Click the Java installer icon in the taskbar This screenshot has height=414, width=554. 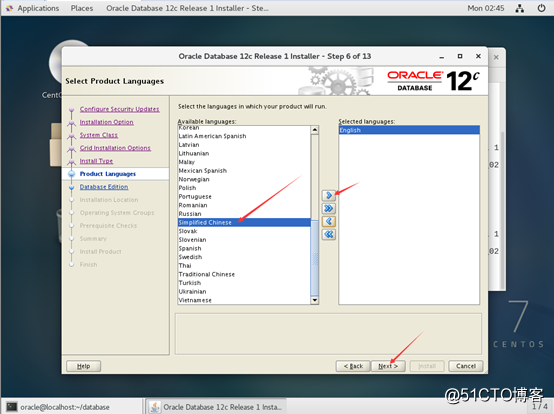154,407
